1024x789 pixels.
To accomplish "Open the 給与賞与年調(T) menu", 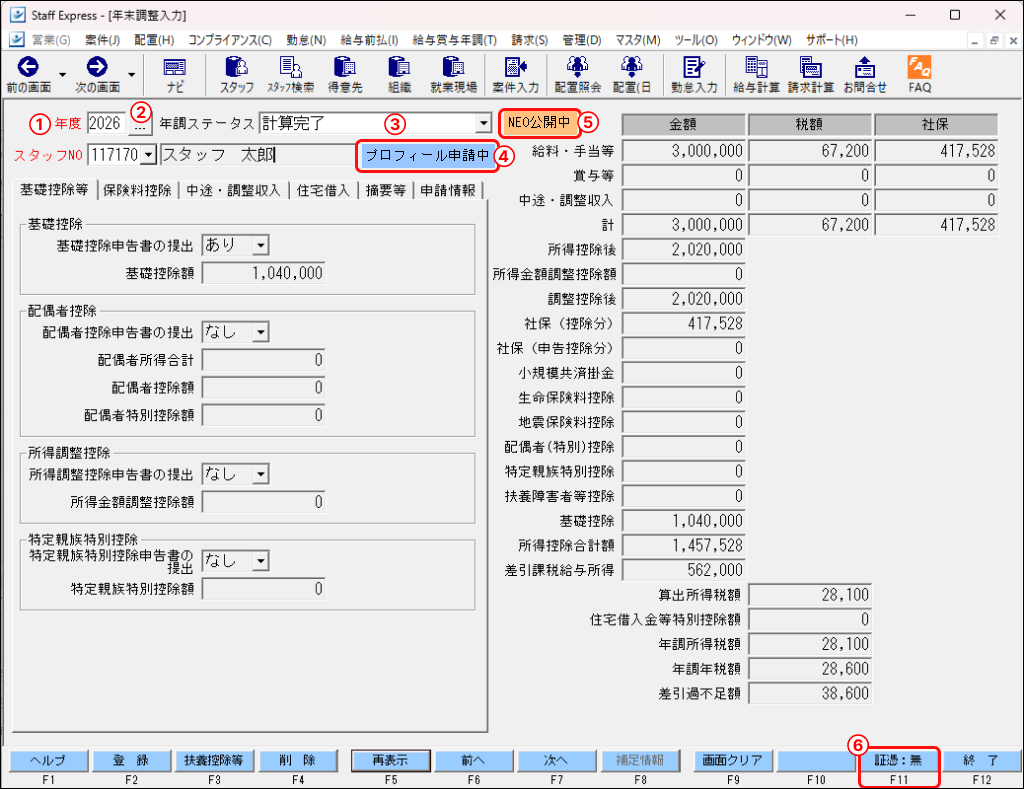I will coord(455,40).
